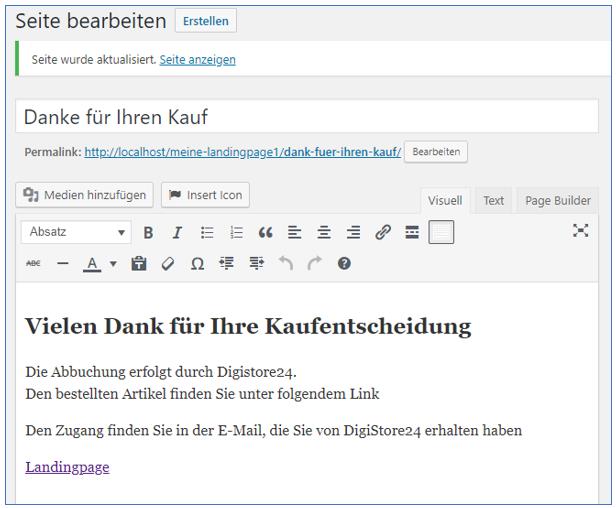Insert a bulleted list
Viewport: 616px width, 508px height.
207,232
